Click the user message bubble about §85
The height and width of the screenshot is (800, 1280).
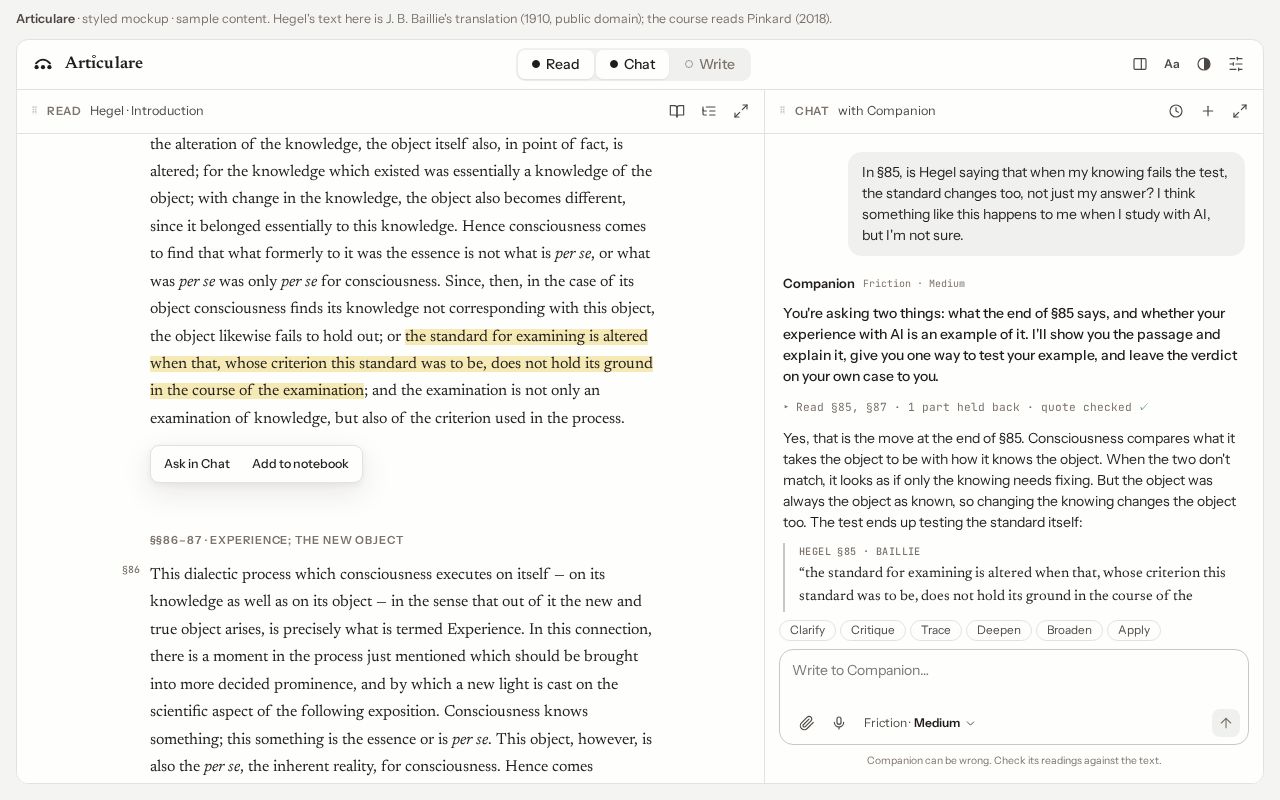(1046, 204)
